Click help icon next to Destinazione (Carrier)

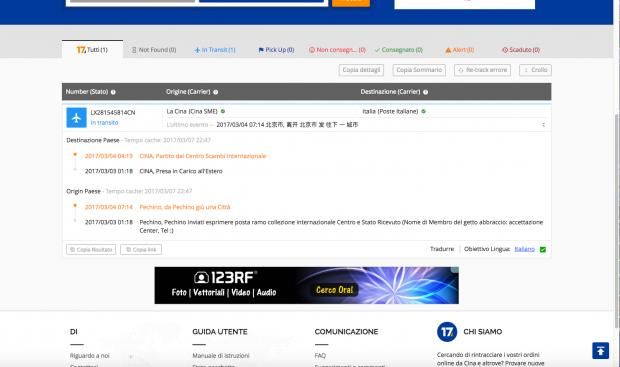pyautogui.click(x=425, y=92)
